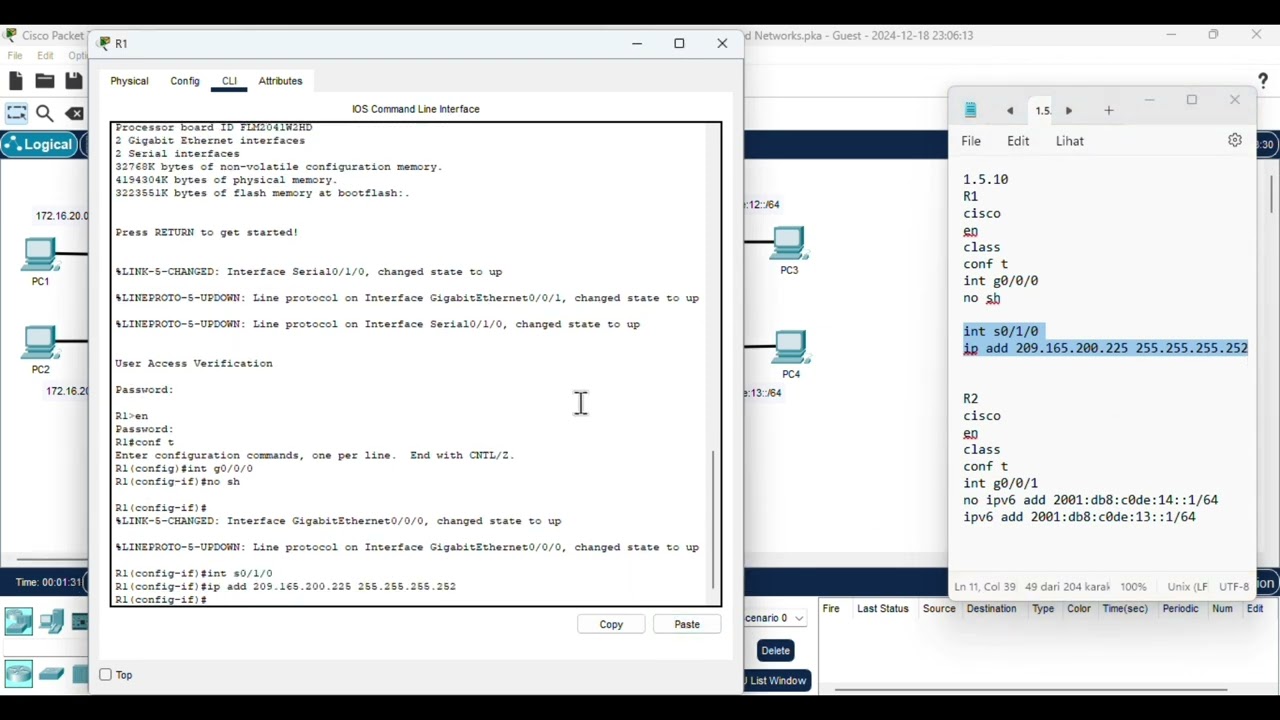
Task: Open File menu in Notepad
Action: click(x=971, y=141)
